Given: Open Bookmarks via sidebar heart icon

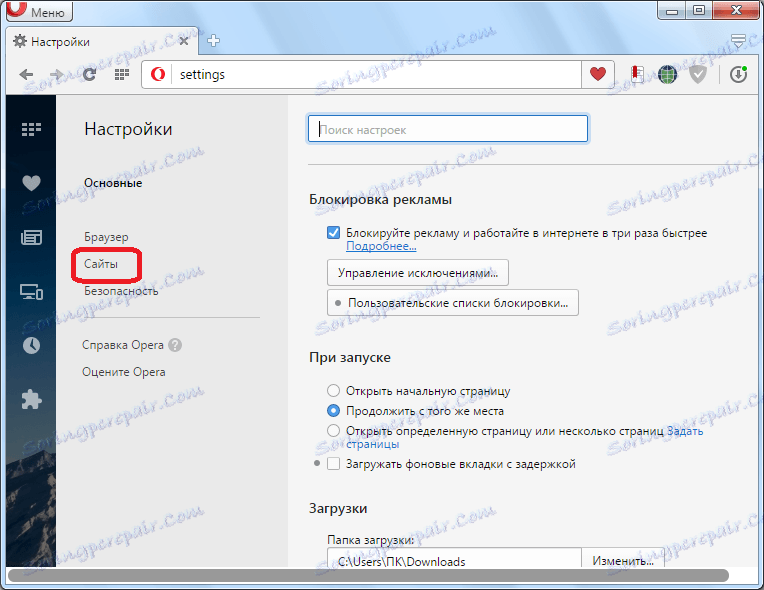Looking at the screenshot, I should [x=31, y=183].
